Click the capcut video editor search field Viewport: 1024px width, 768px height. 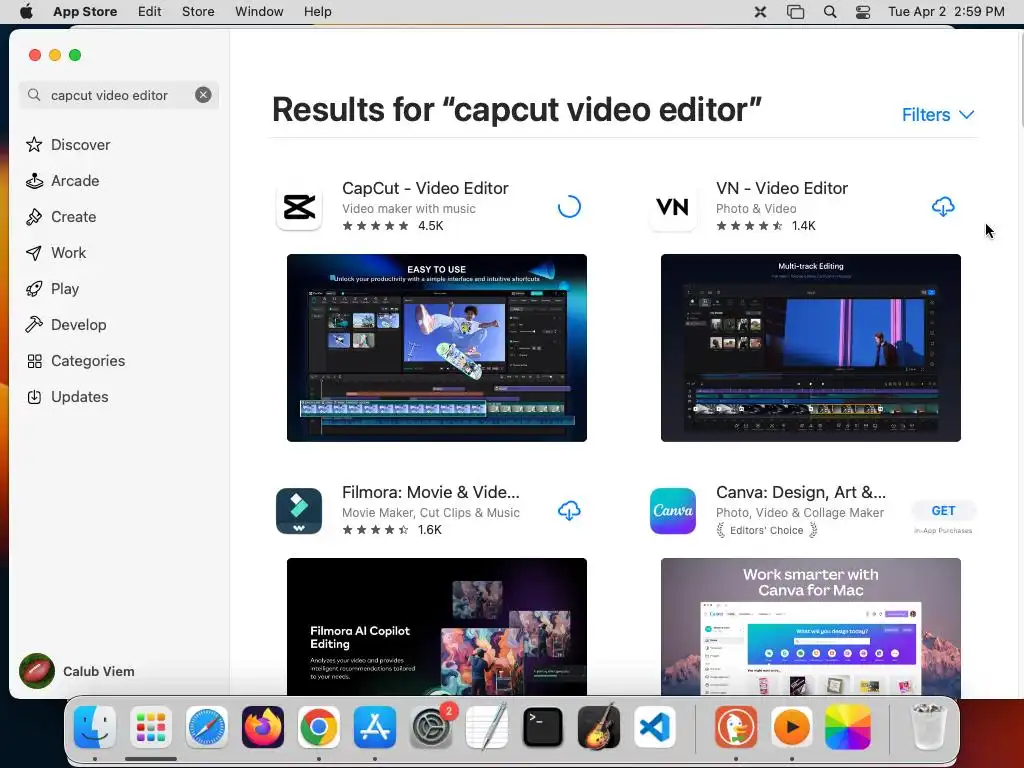point(119,95)
